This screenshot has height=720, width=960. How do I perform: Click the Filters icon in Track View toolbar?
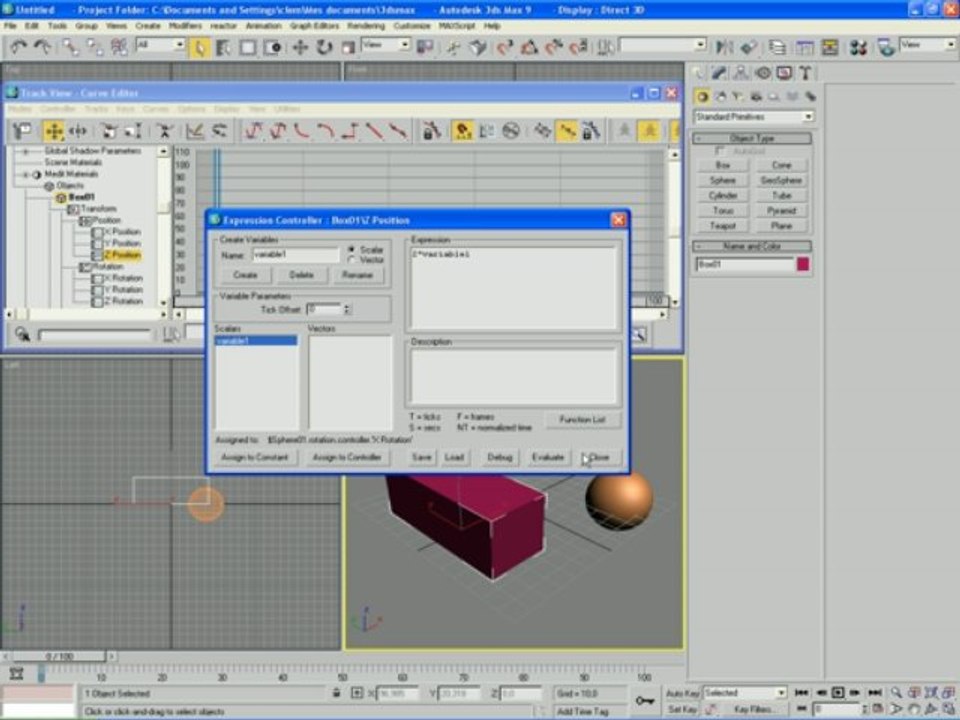[23, 130]
